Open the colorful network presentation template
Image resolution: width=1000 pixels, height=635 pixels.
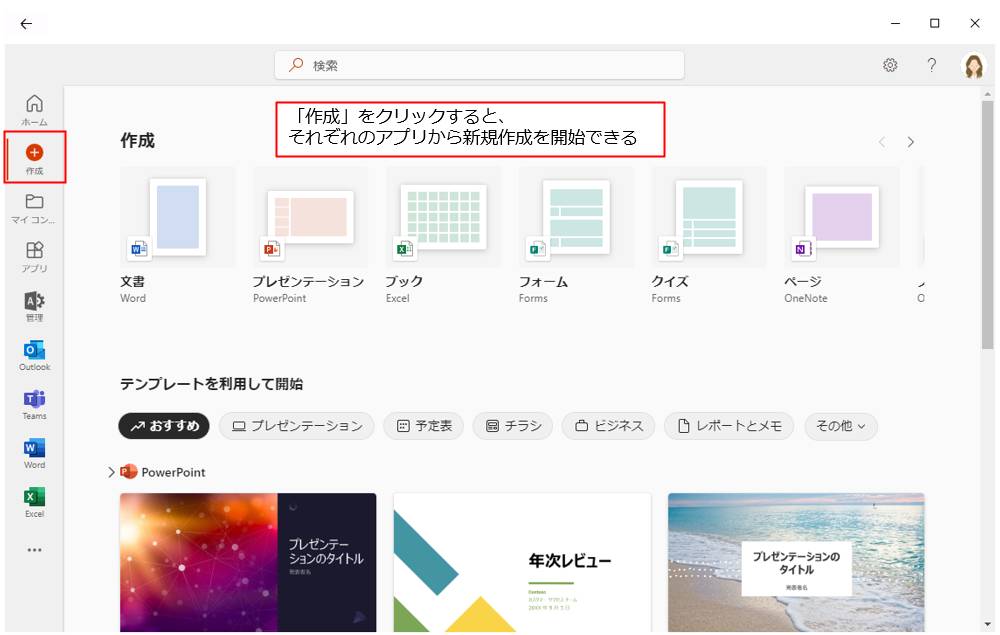pos(248,562)
